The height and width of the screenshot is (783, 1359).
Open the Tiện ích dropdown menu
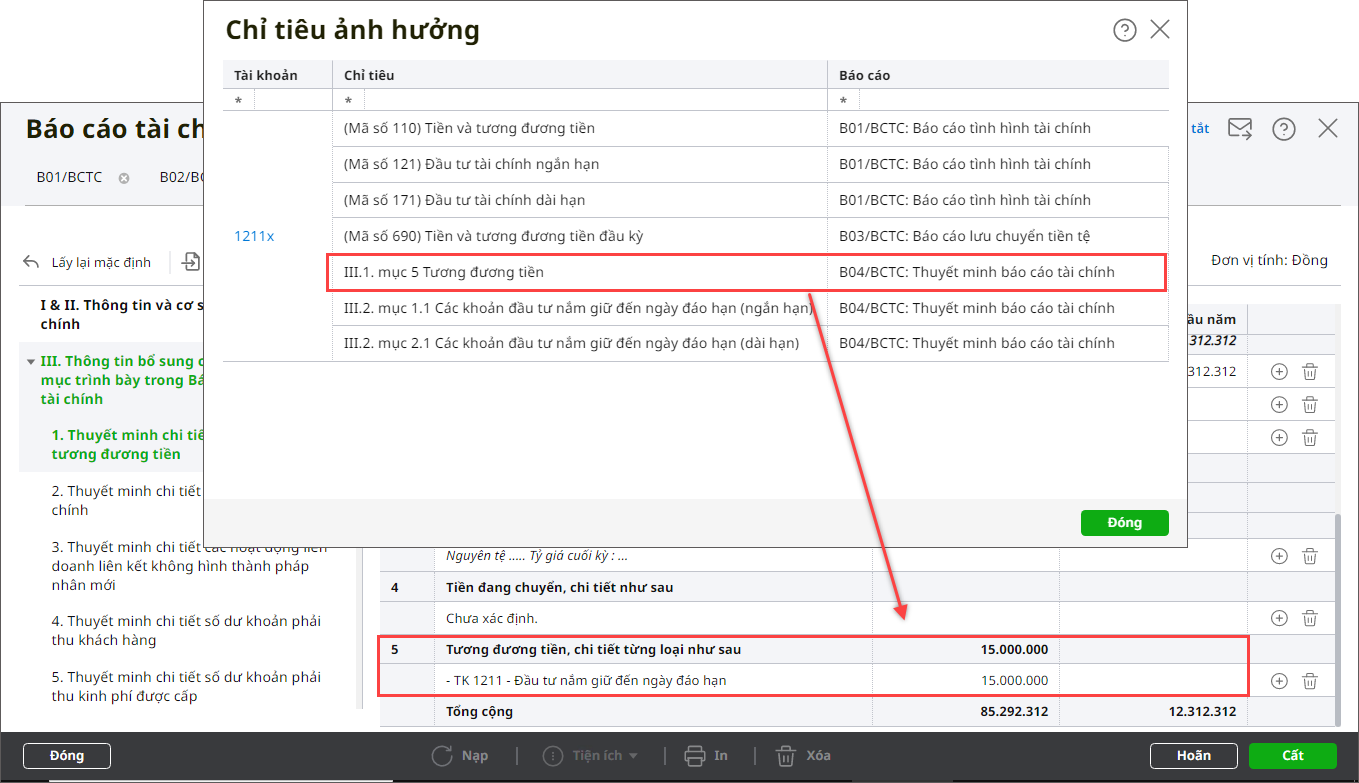click(590, 755)
